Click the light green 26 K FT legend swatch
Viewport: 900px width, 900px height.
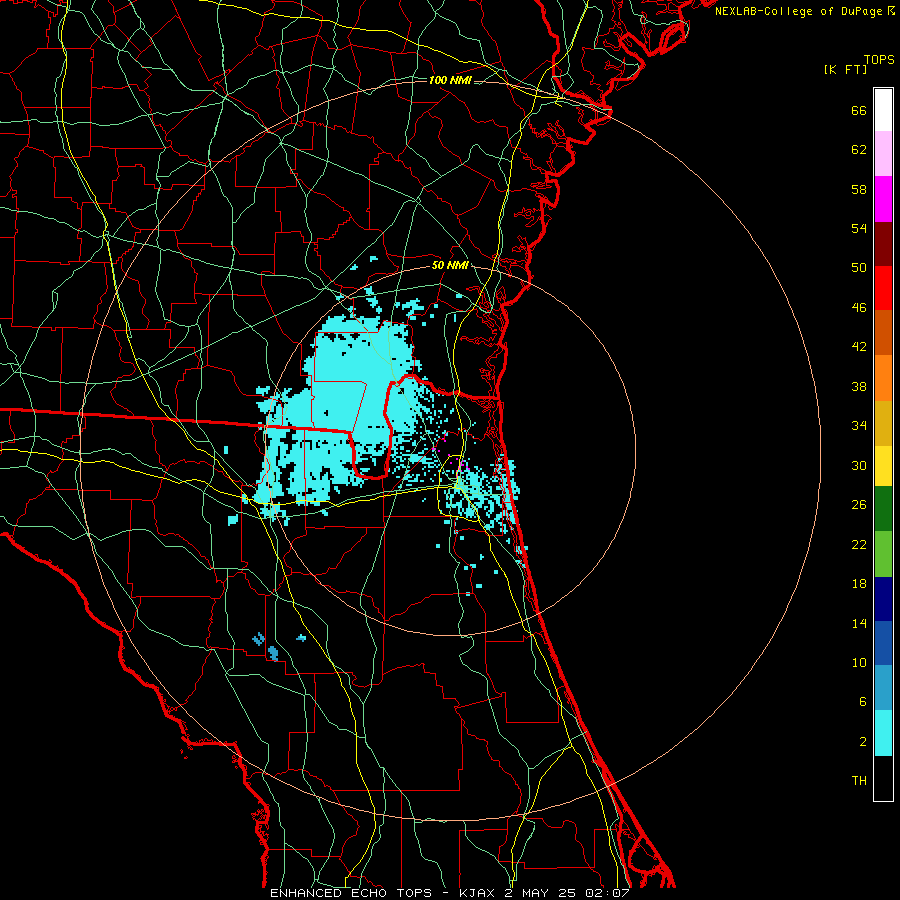(883, 554)
